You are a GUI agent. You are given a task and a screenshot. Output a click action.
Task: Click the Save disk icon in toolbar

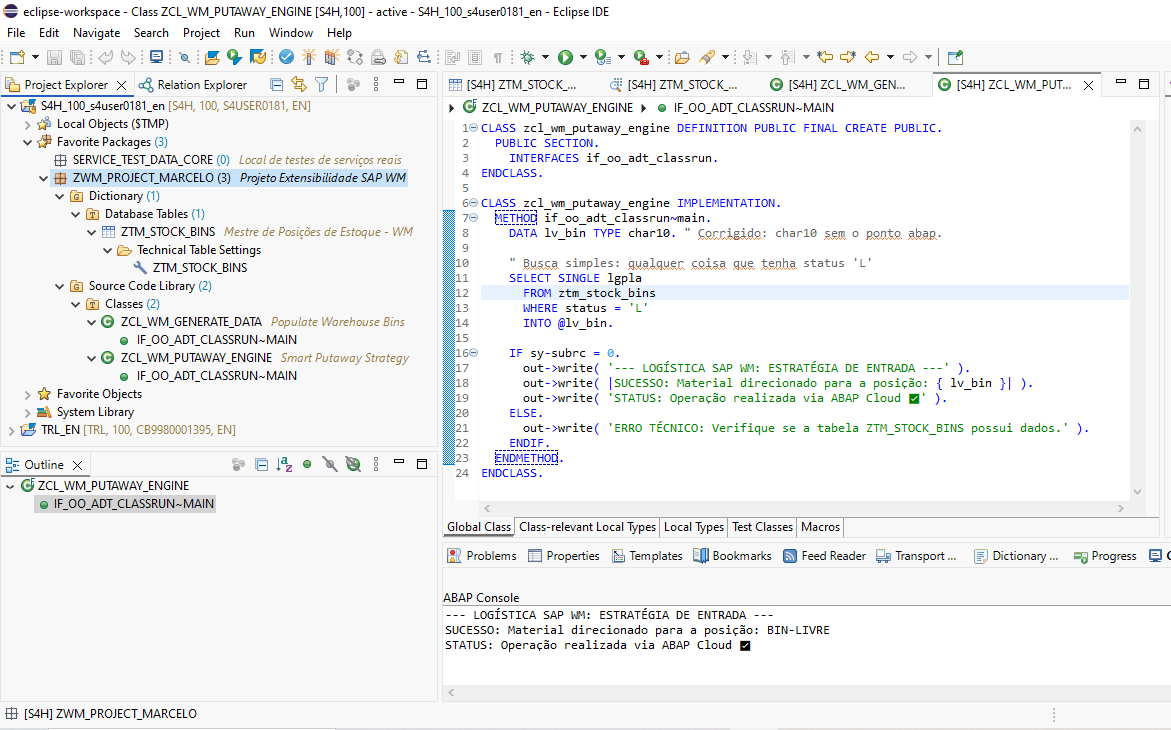coord(53,57)
